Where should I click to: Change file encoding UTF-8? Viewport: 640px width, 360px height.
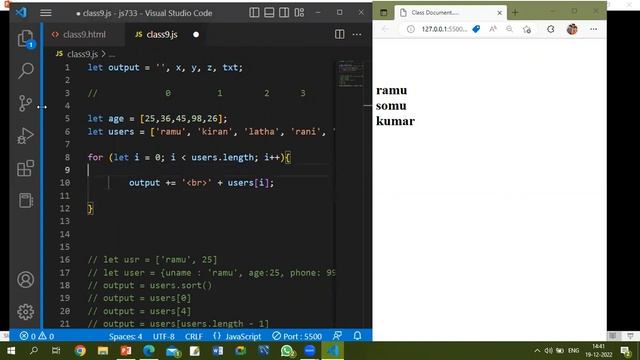click(x=164, y=336)
